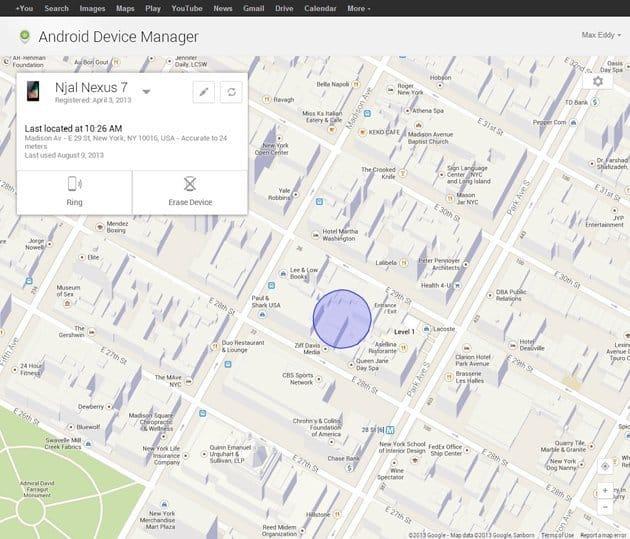The height and width of the screenshot is (539, 630).
Task: Click the Madison Avenue Baptist Church label
Action: click(x=430, y=138)
